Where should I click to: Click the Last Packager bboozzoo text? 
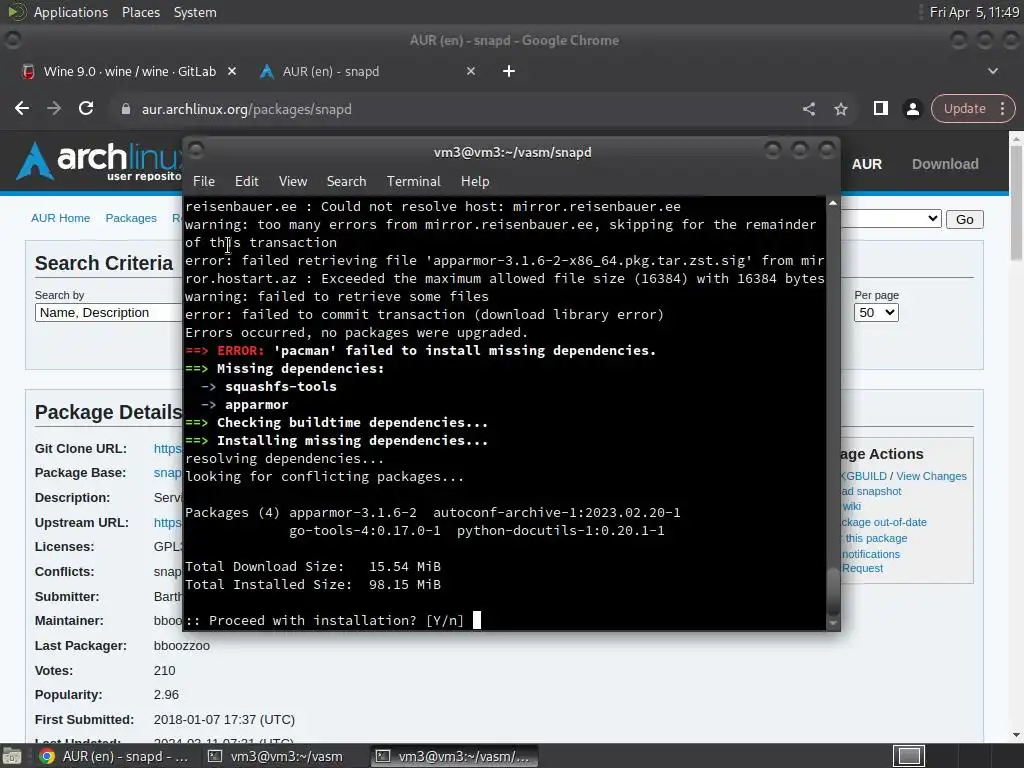(182, 646)
